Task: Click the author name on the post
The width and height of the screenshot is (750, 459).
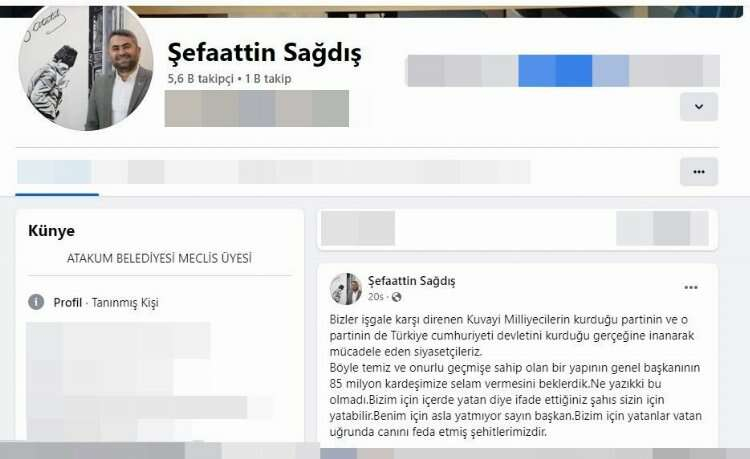Action: click(x=411, y=281)
